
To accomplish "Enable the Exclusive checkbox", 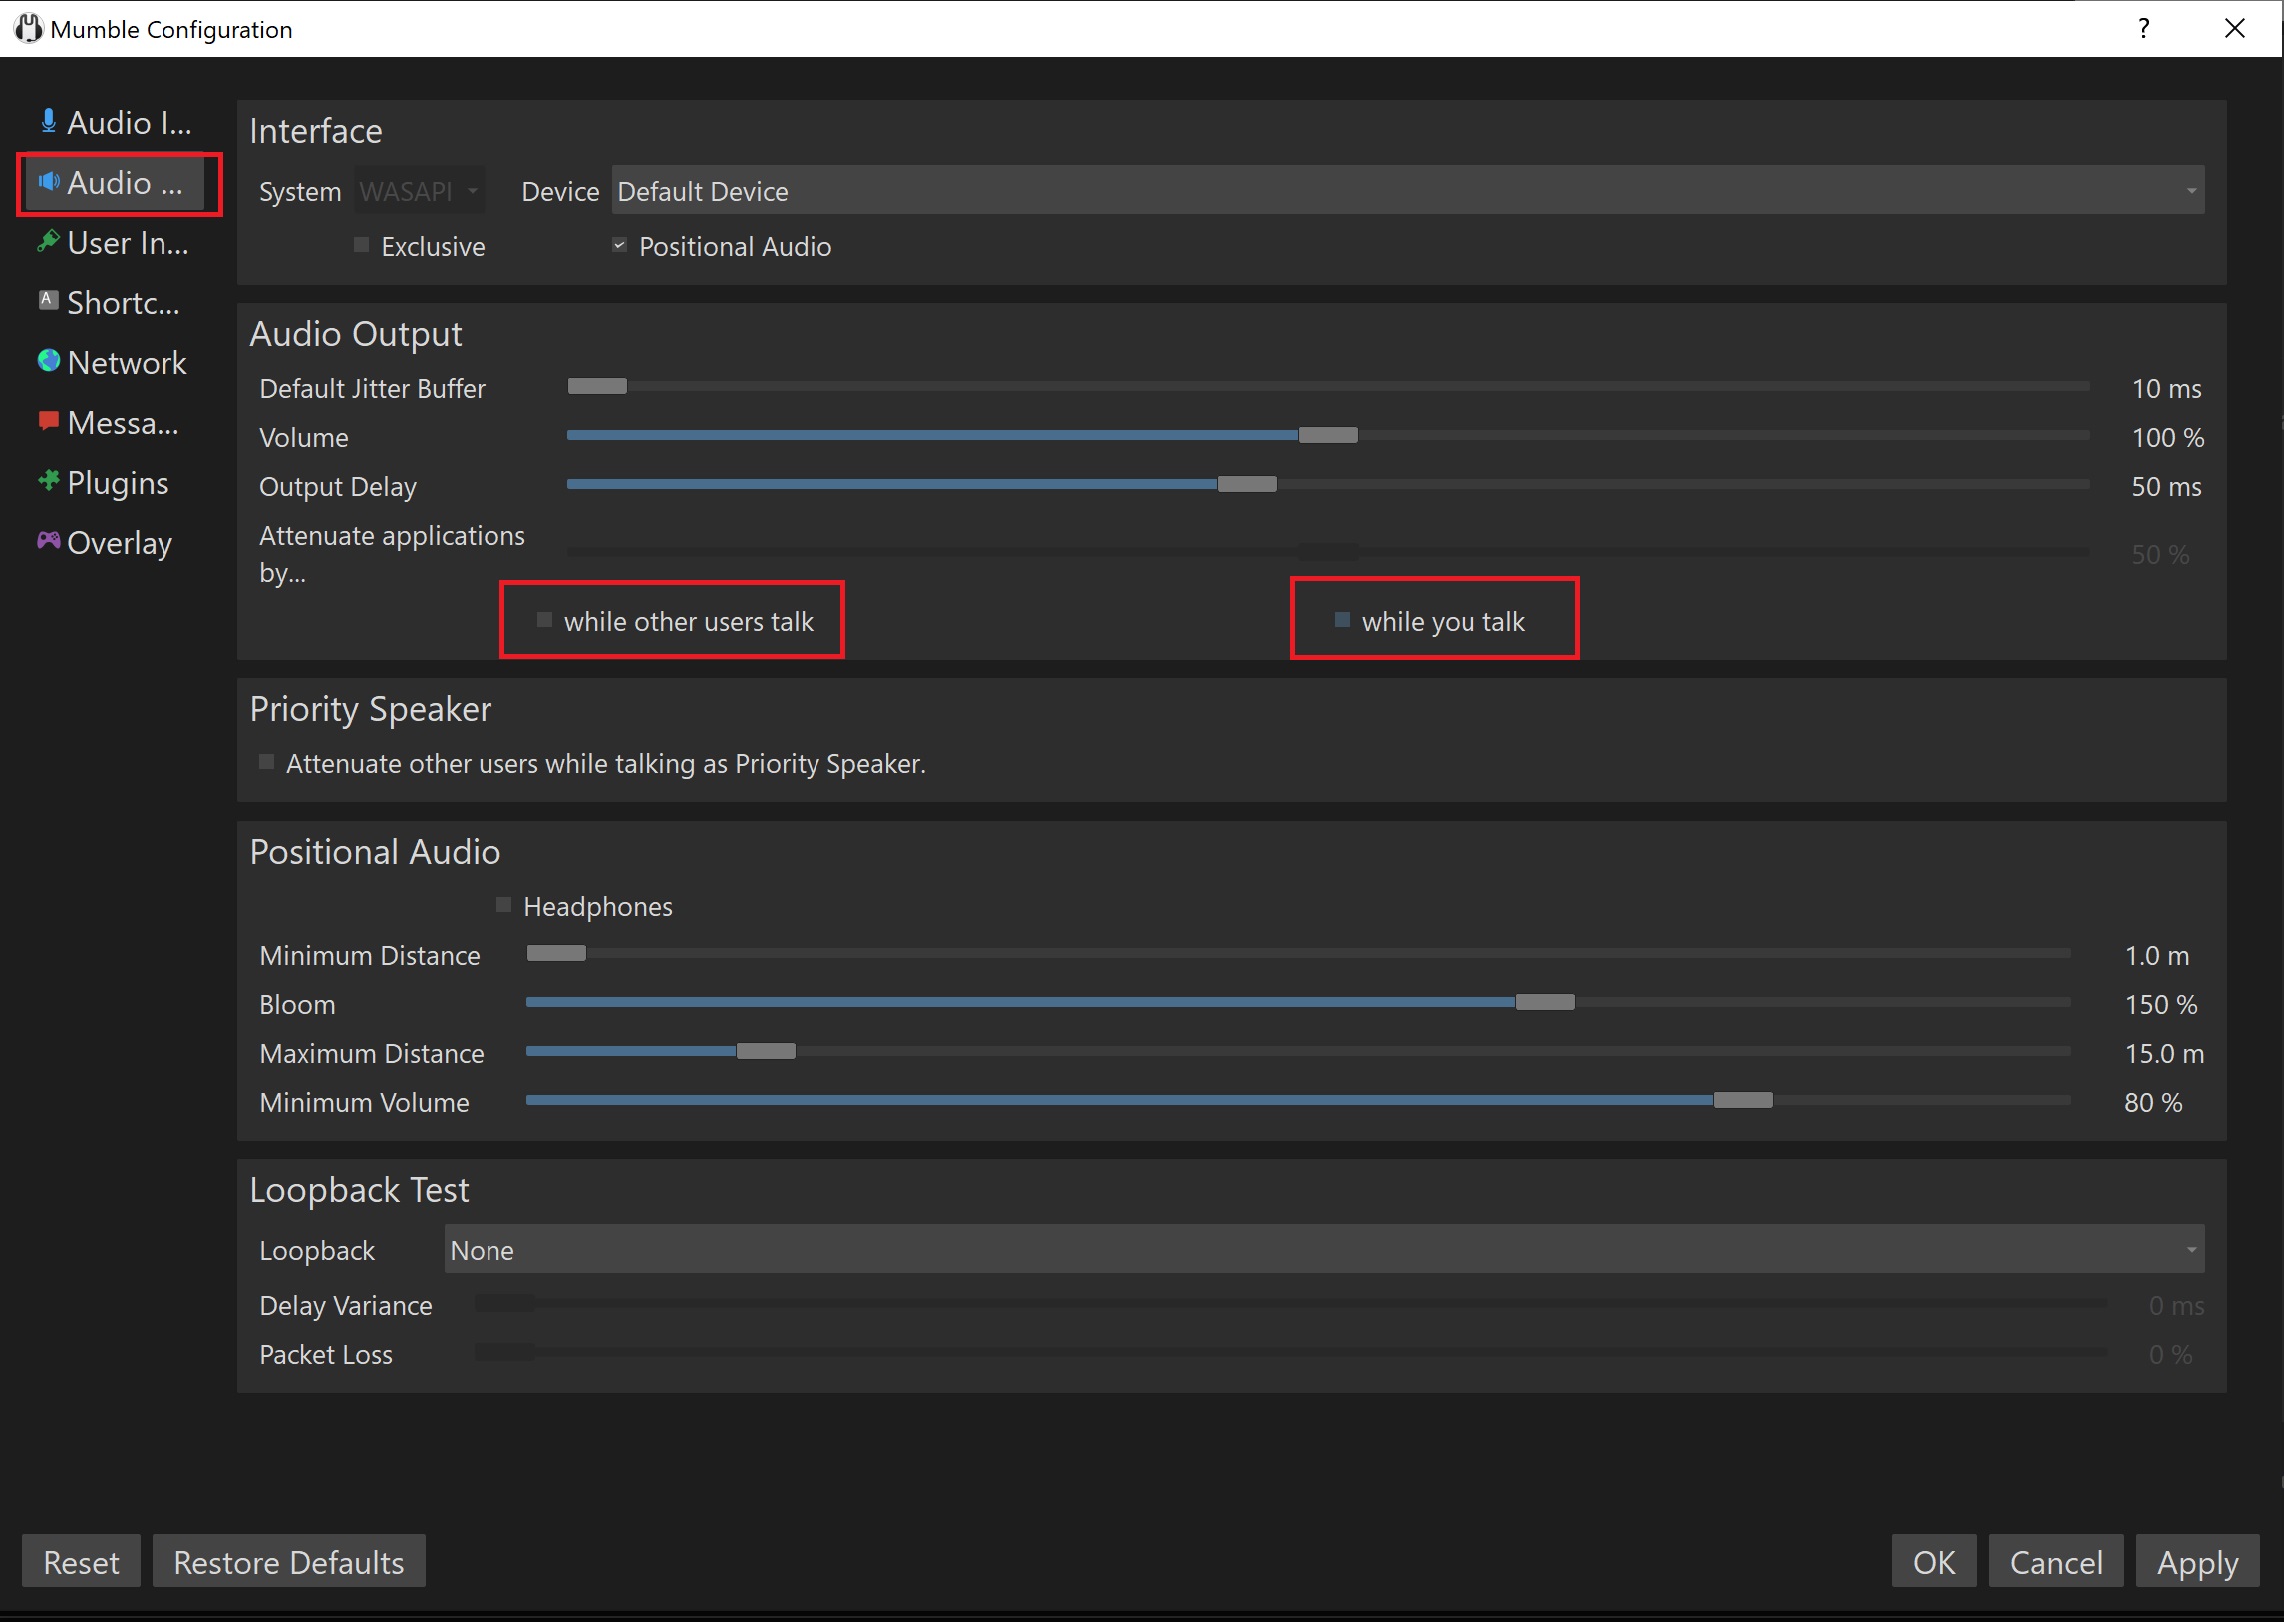I will pos(362,245).
